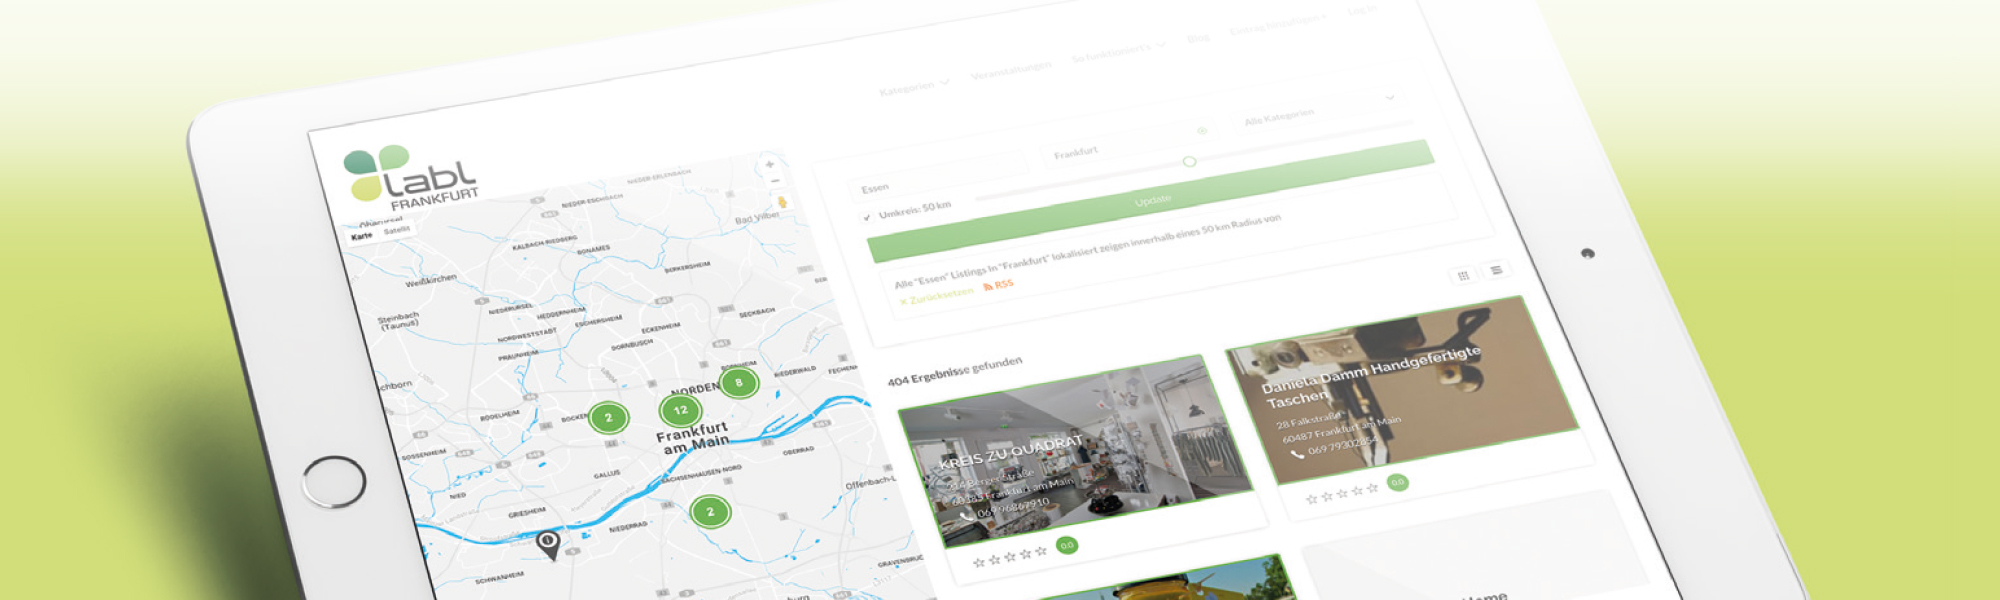
Task: Click Frankfurt am Main map label
Action: (x=692, y=436)
